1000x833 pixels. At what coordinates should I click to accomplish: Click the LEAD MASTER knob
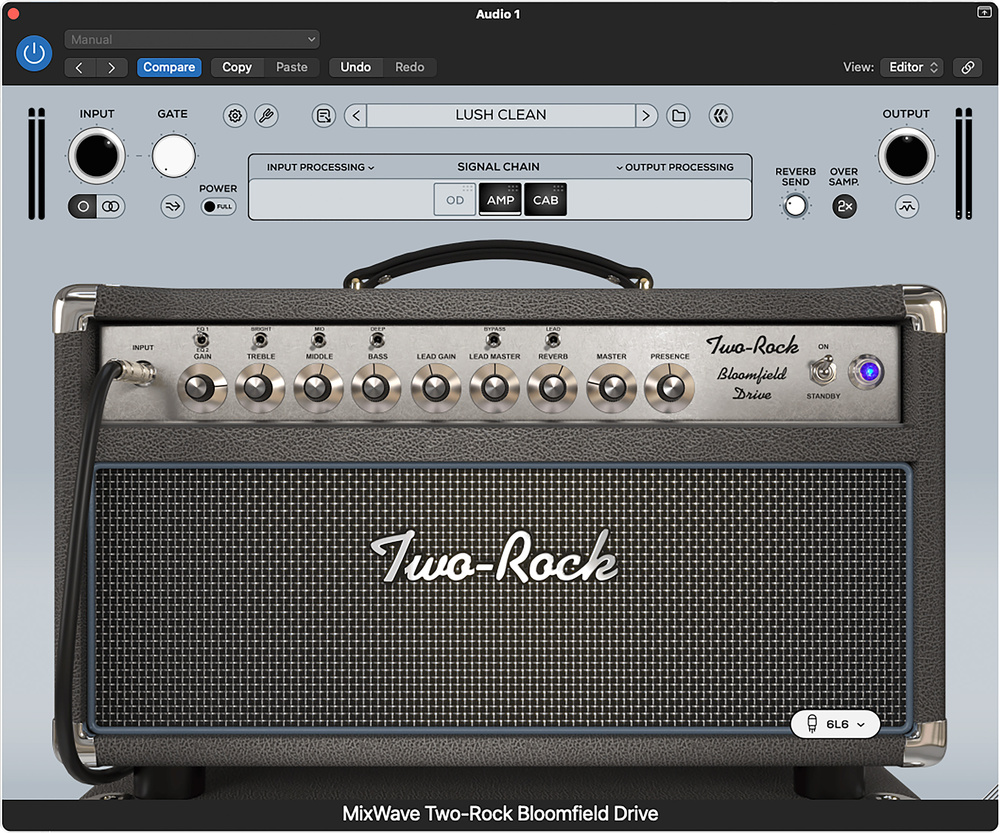point(494,388)
